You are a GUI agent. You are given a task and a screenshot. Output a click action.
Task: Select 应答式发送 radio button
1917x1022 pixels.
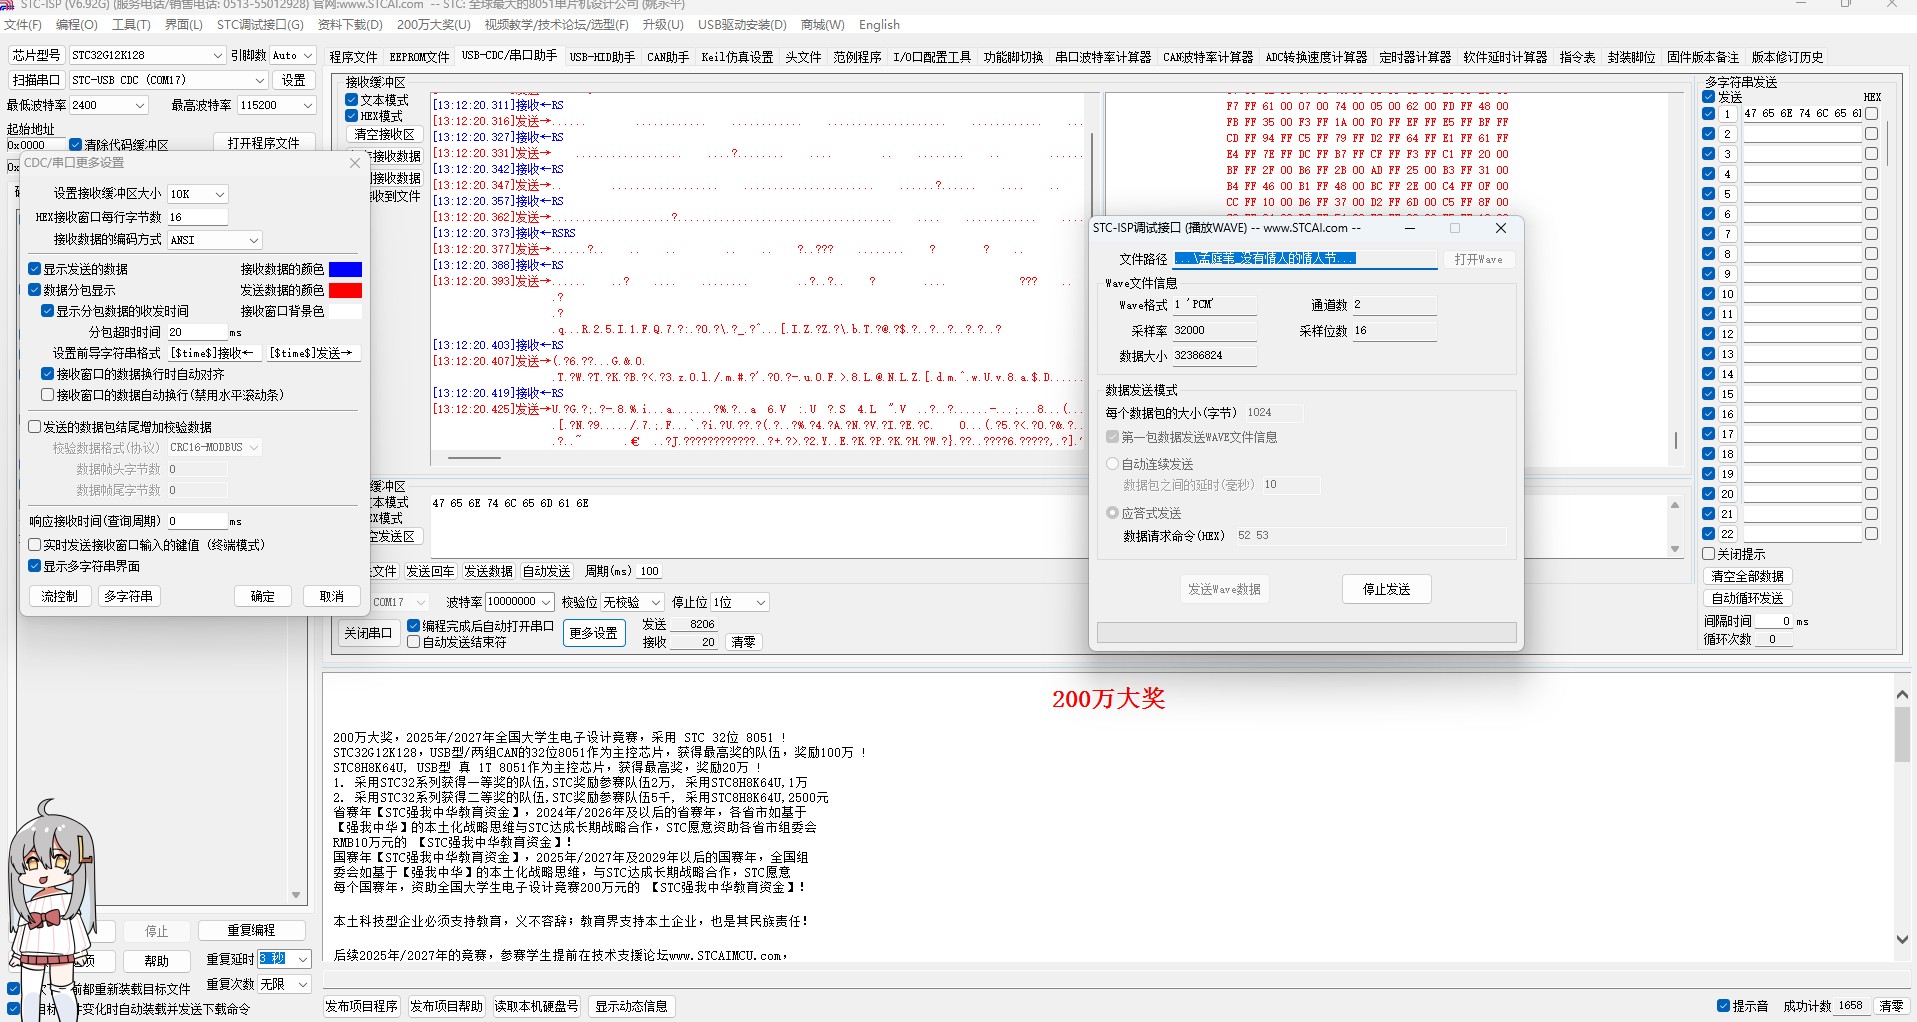point(1112,513)
